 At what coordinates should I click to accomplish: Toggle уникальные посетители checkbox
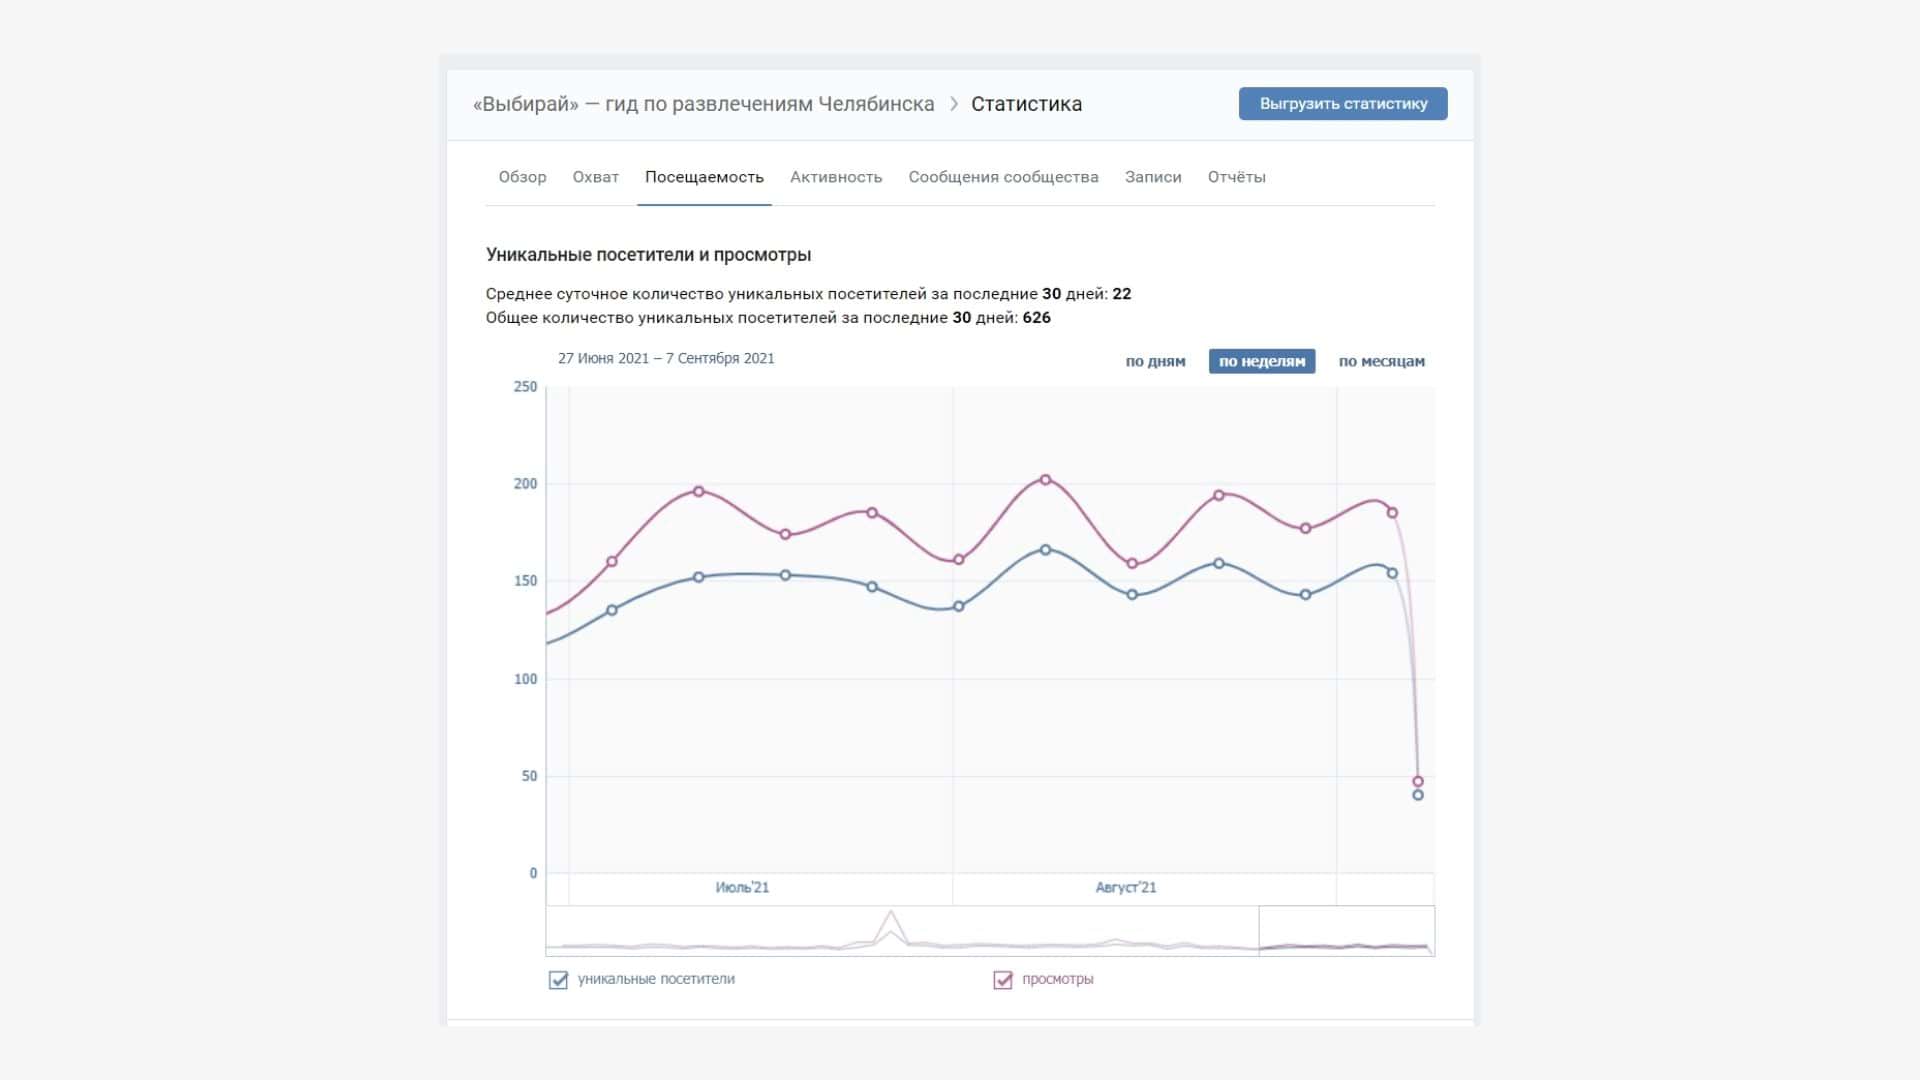tap(558, 980)
